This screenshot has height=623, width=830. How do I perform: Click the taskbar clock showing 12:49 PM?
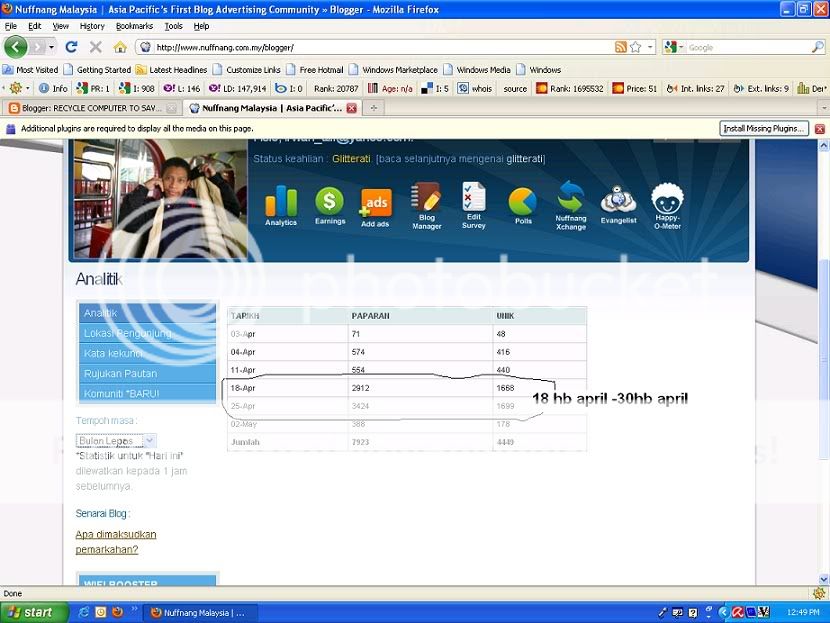pyautogui.click(x=803, y=612)
